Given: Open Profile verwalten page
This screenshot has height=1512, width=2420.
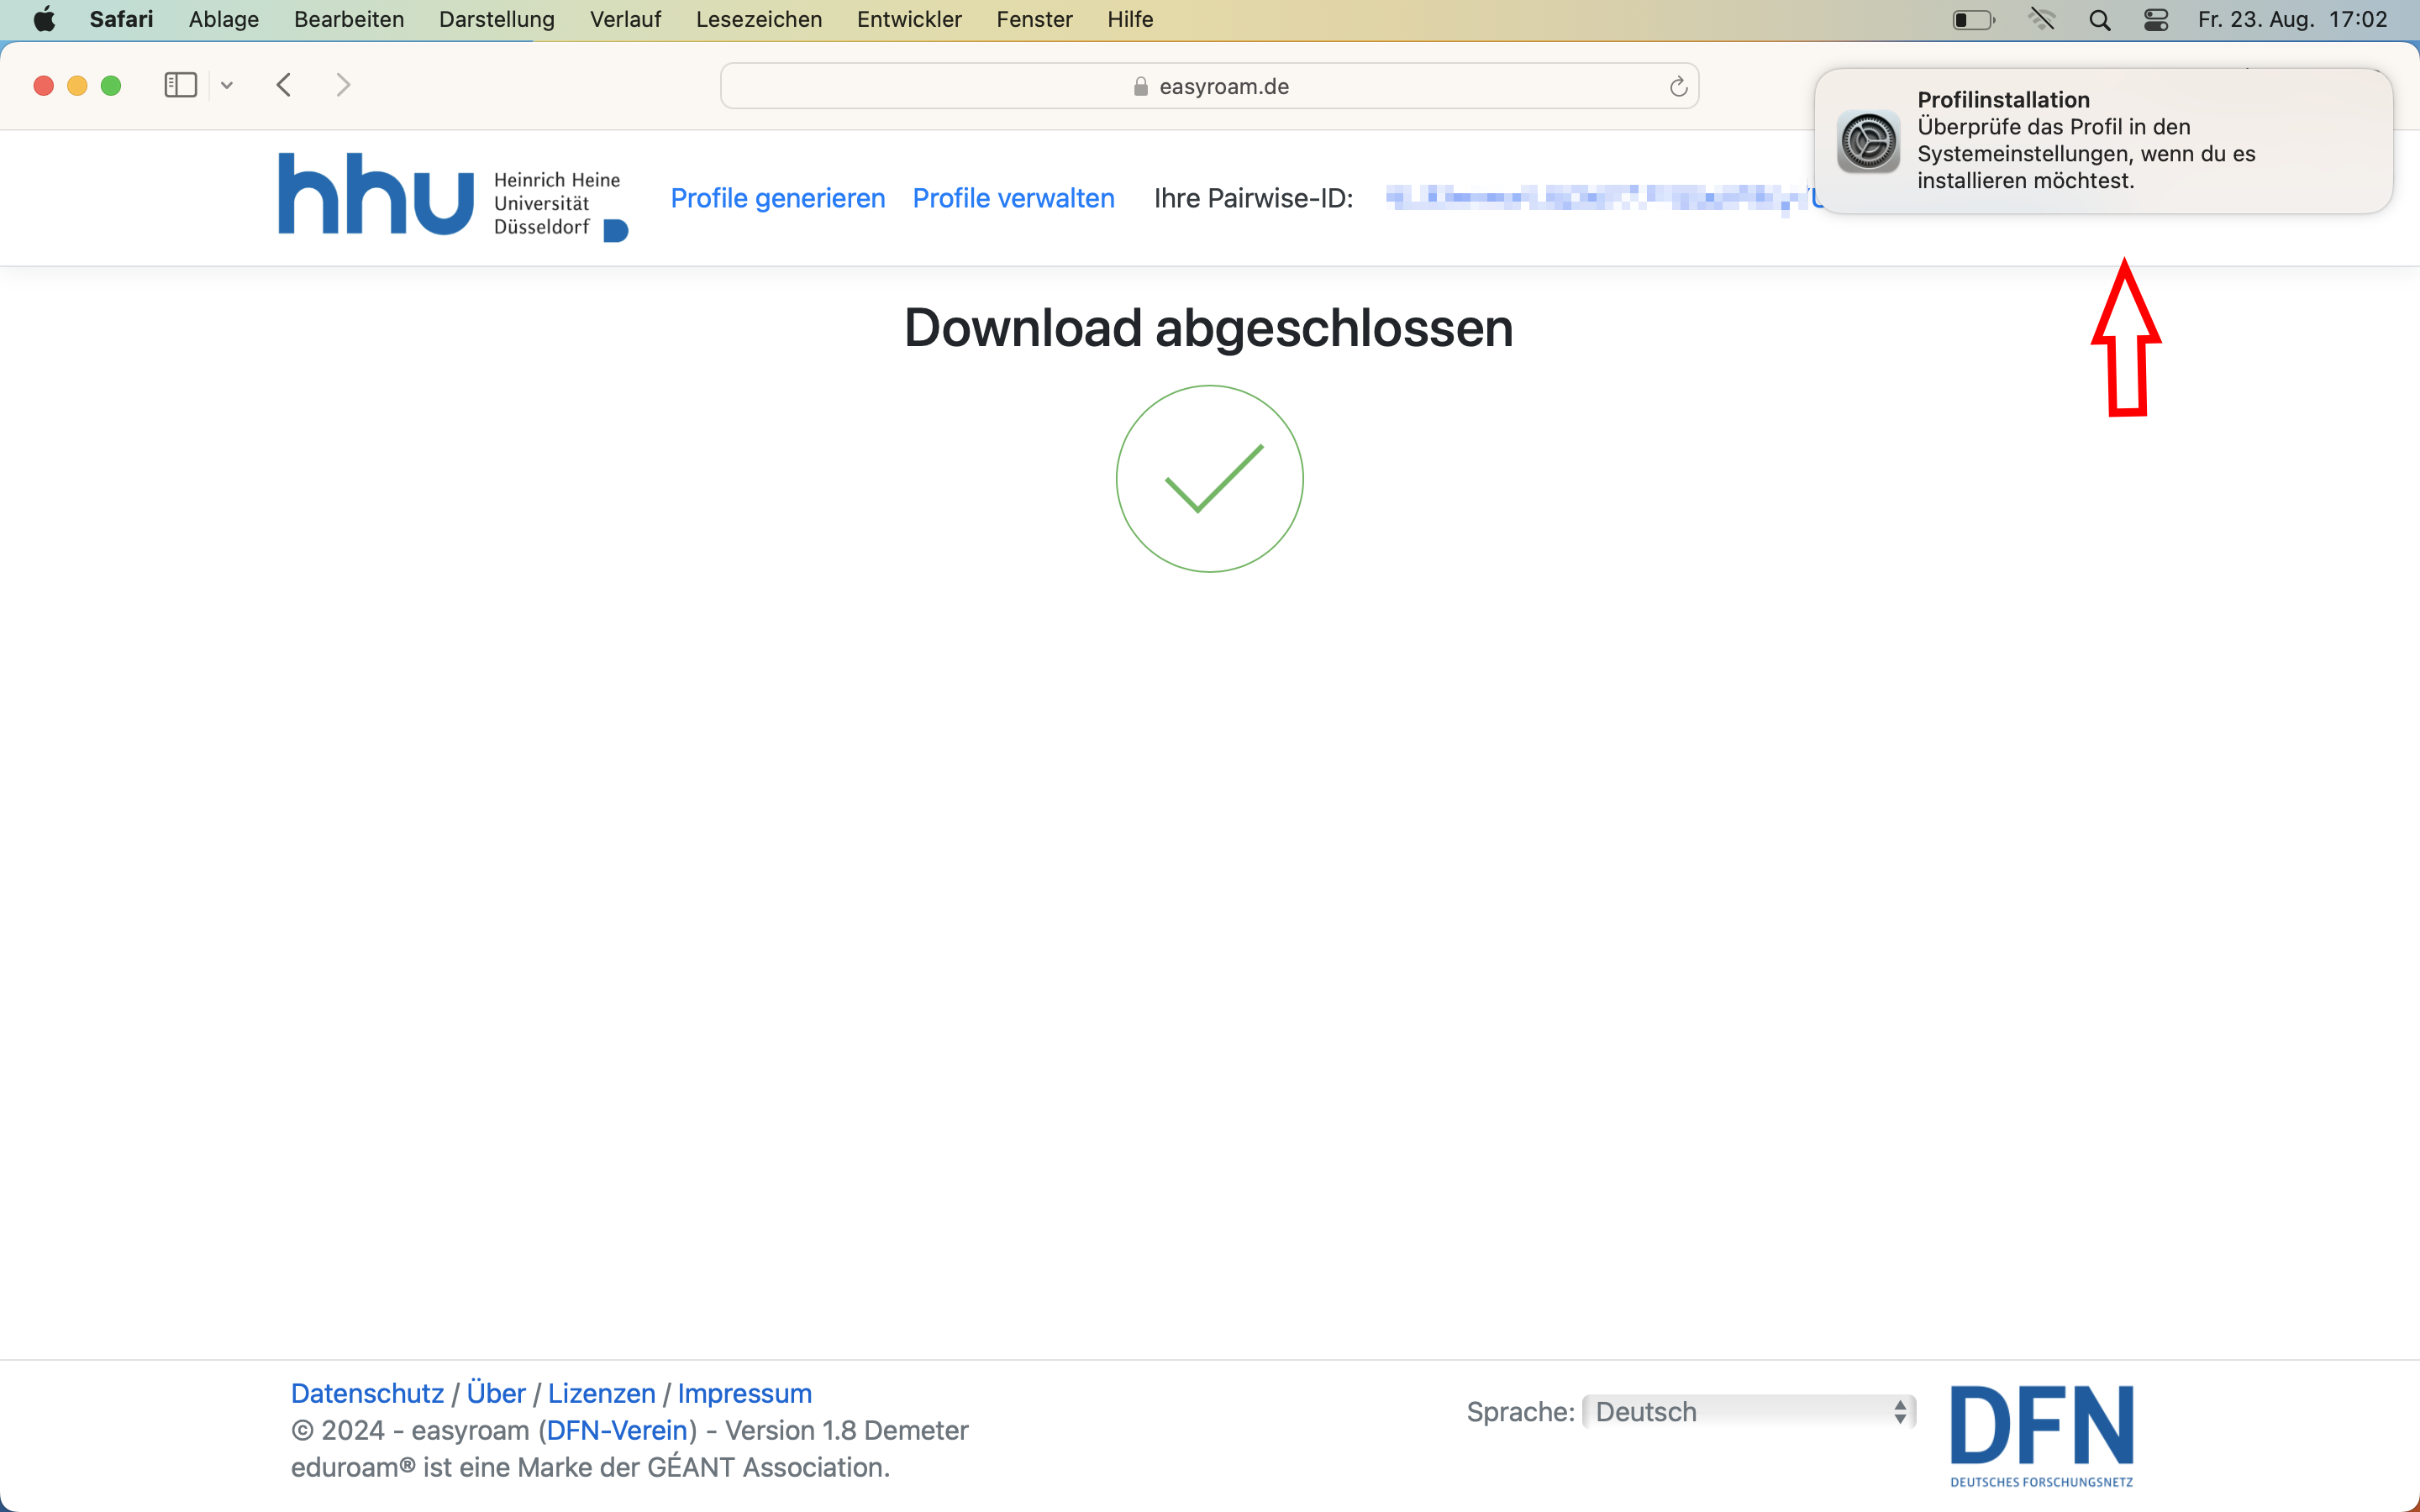Looking at the screenshot, I should pyautogui.click(x=1013, y=198).
